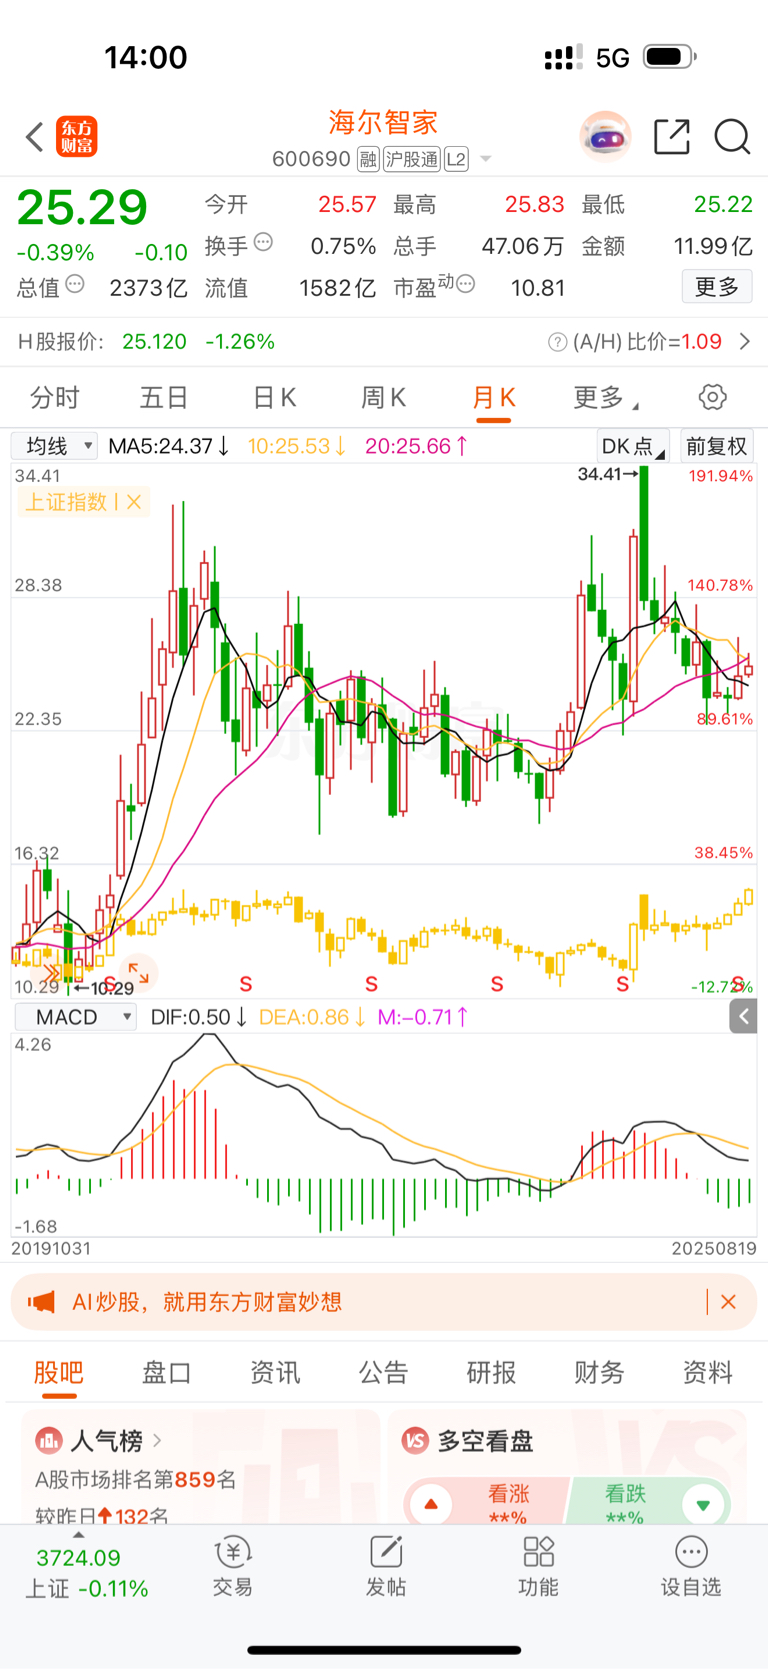Tap the MA5:24.37 value label

pyautogui.click(x=169, y=446)
